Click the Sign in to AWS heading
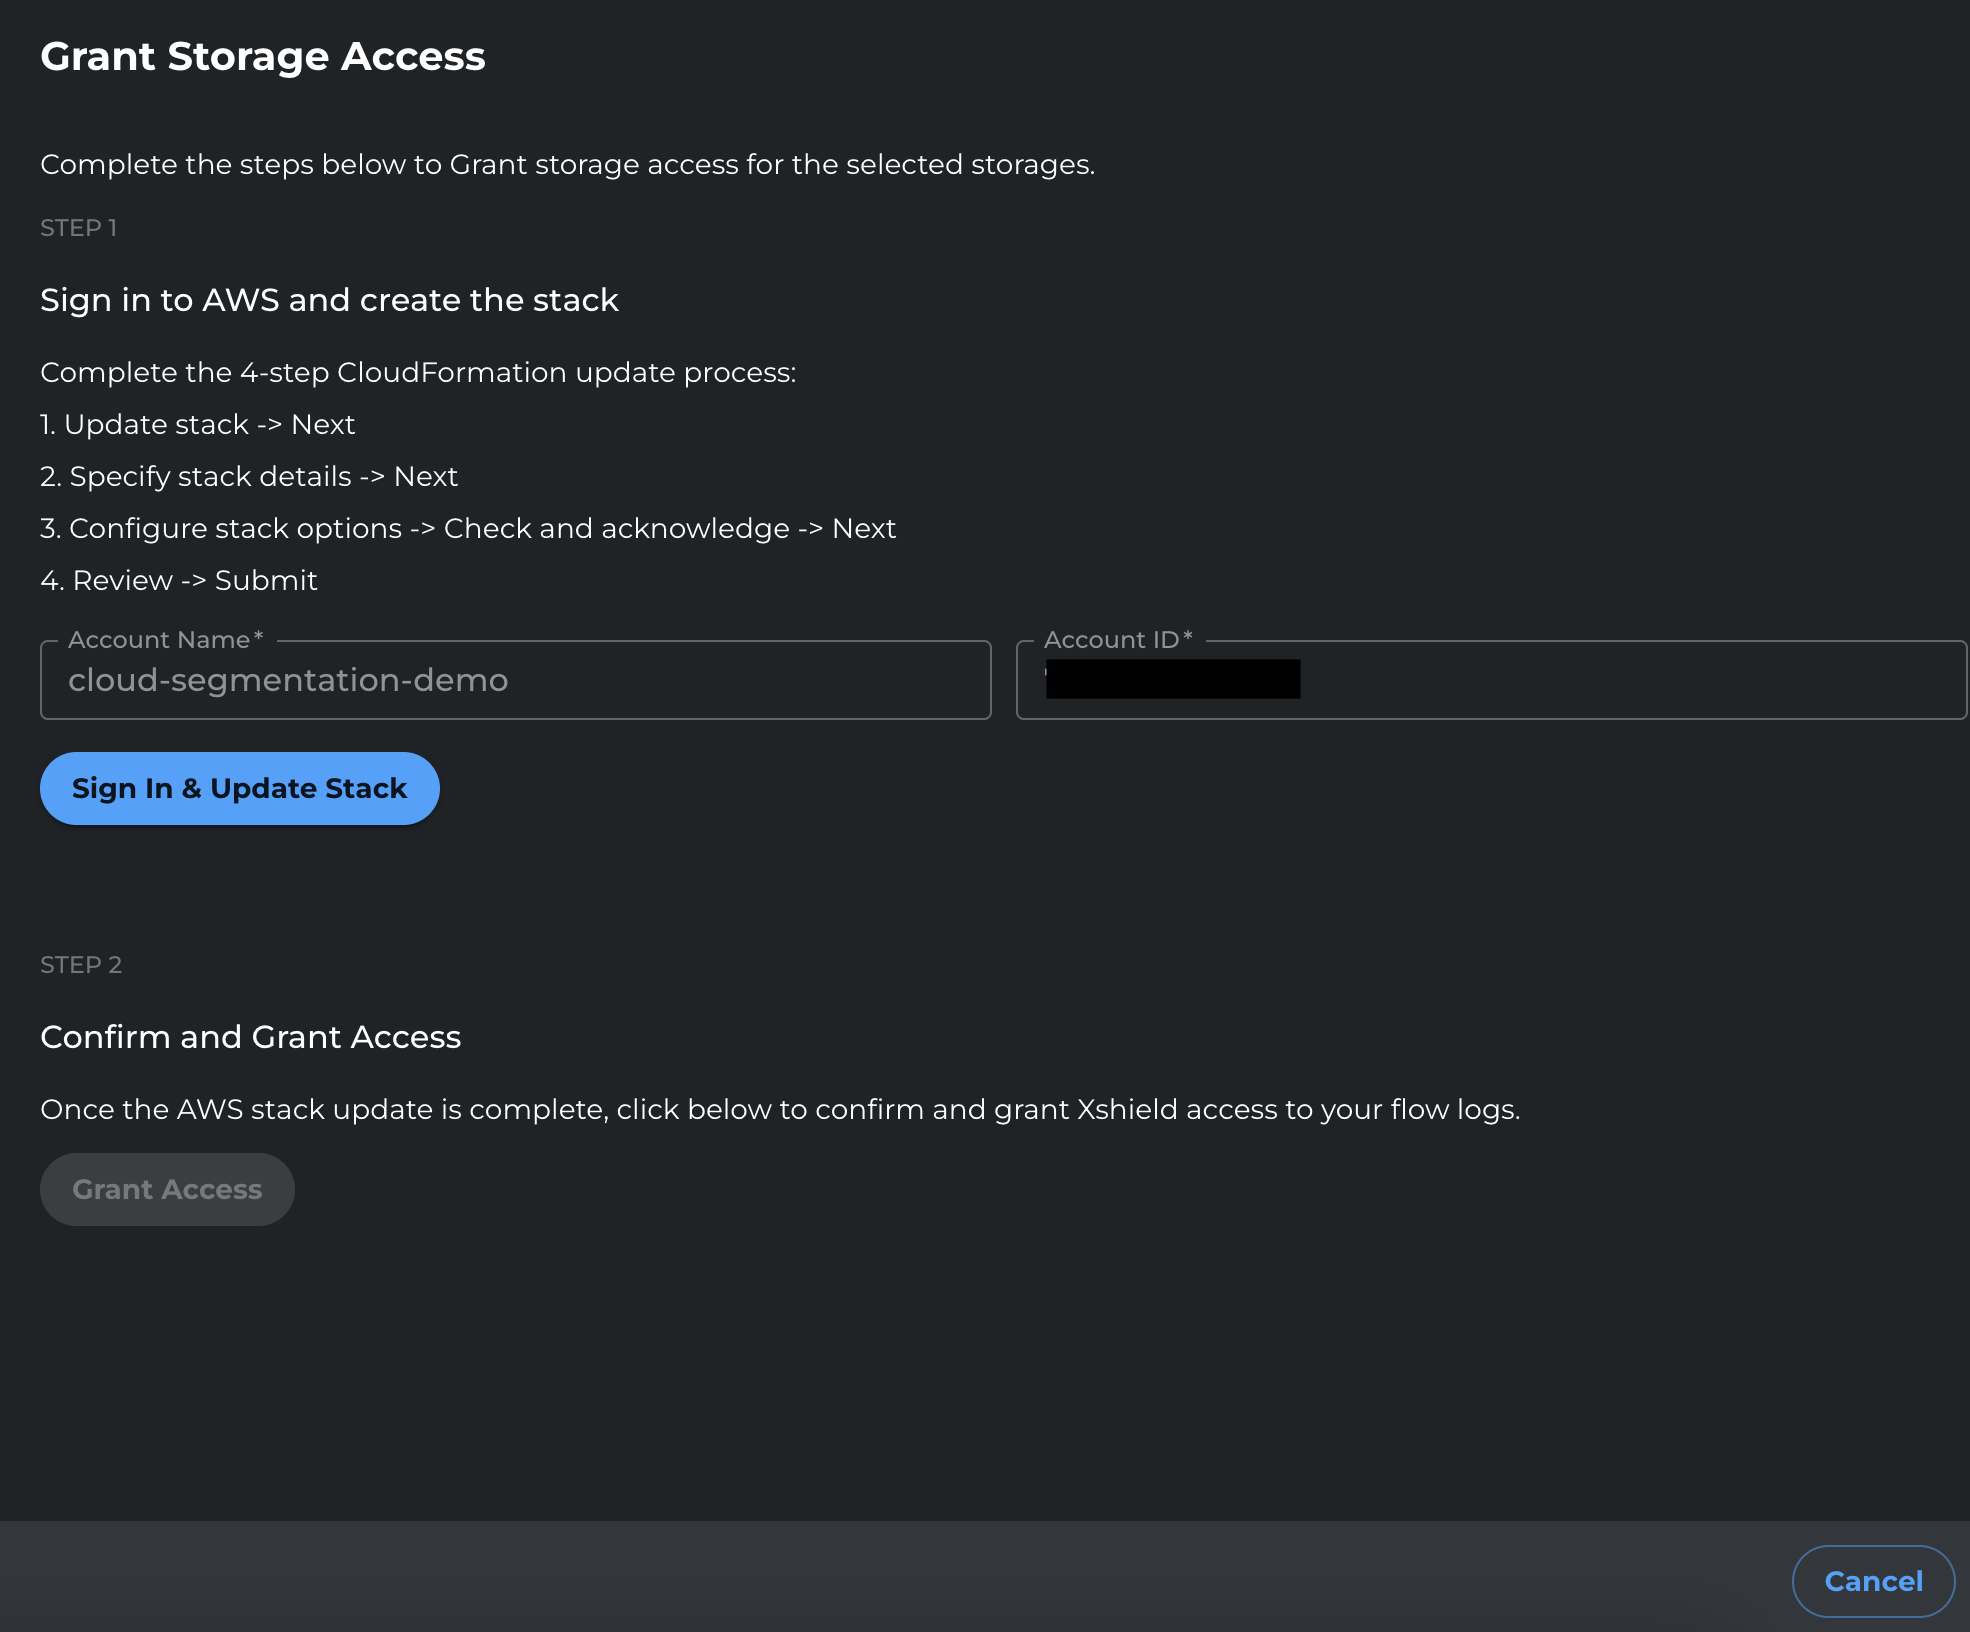1970x1632 pixels. pos(329,299)
